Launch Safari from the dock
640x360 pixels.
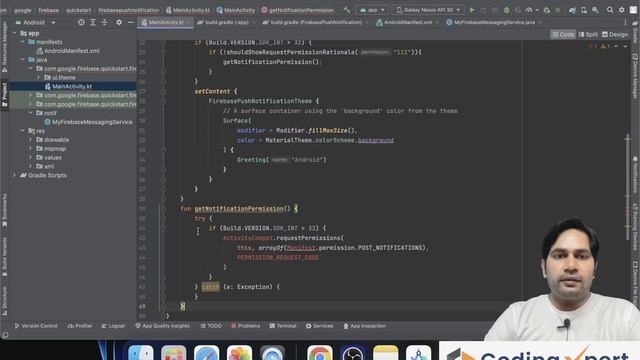[207, 353]
